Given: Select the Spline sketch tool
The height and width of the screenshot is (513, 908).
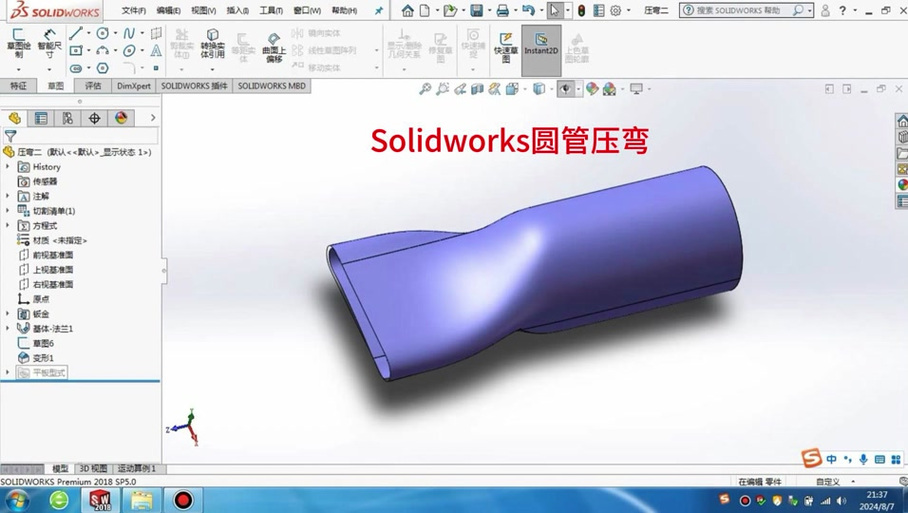Looking at the screenshot, I should coord(129,34).
